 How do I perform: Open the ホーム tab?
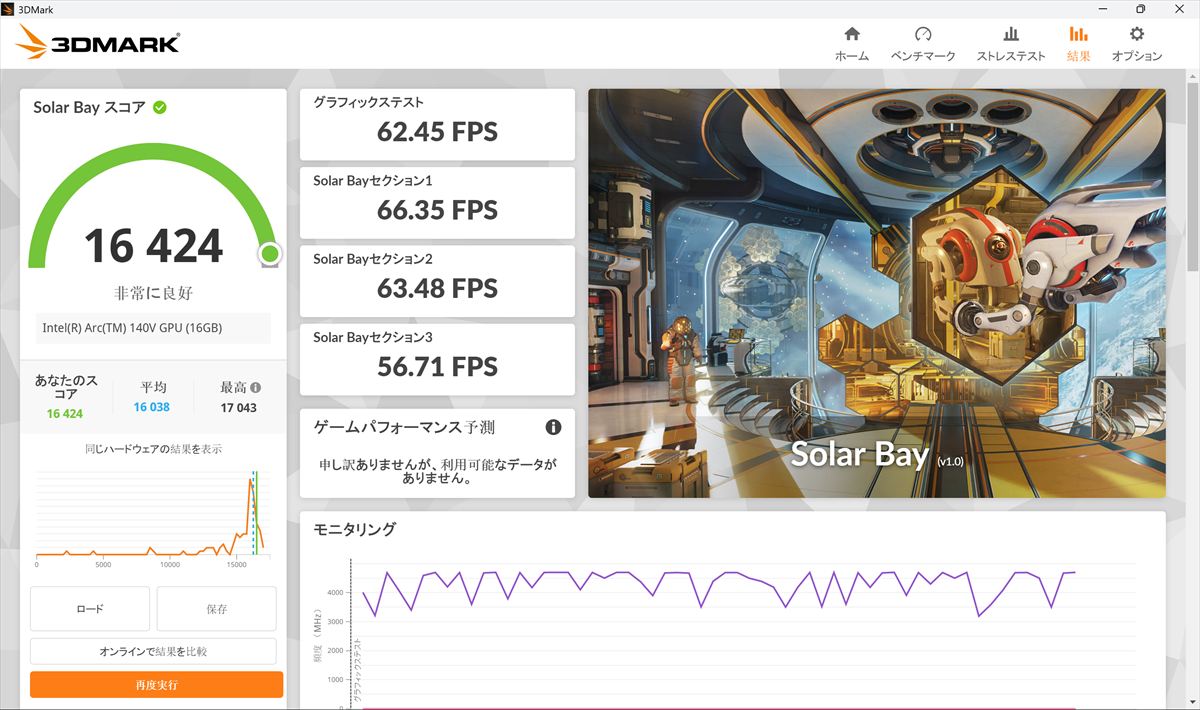click(852, 44)
